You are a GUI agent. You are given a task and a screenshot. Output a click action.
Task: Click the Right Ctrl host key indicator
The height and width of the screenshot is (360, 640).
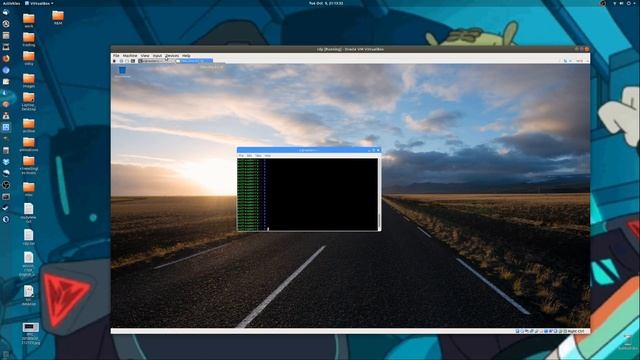pos(576,331)
